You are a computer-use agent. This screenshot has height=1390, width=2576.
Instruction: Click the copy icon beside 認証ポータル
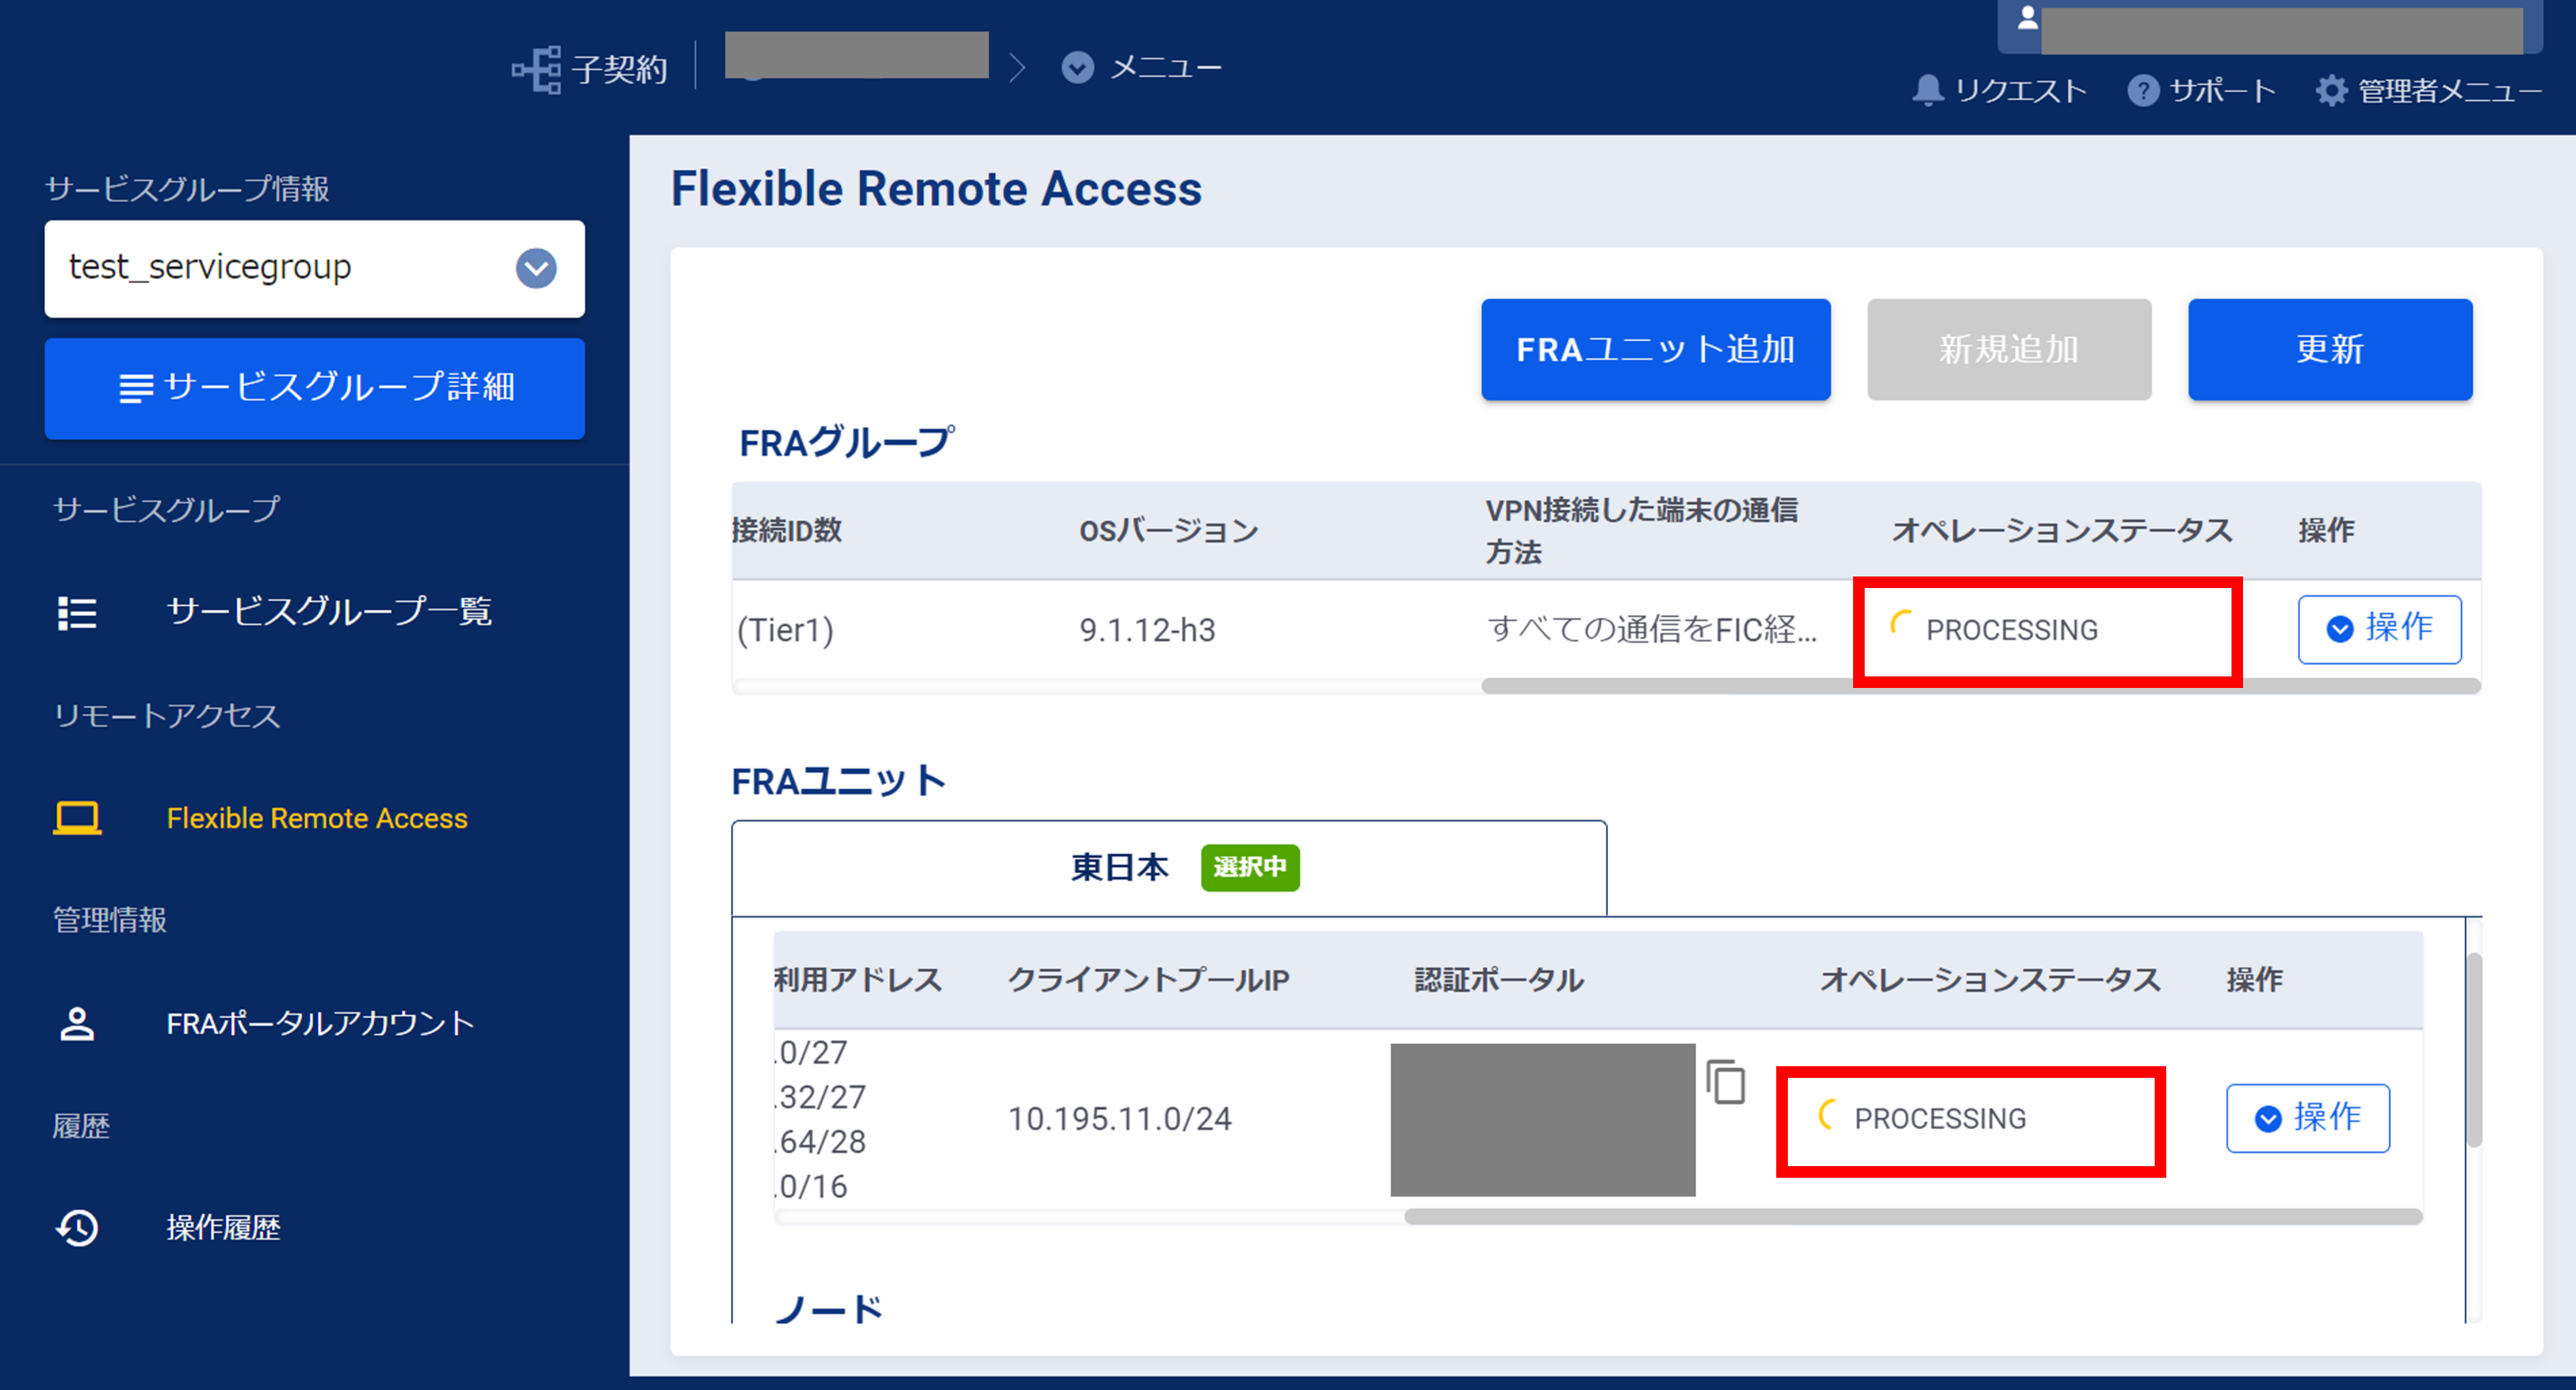[1726, 1082]
